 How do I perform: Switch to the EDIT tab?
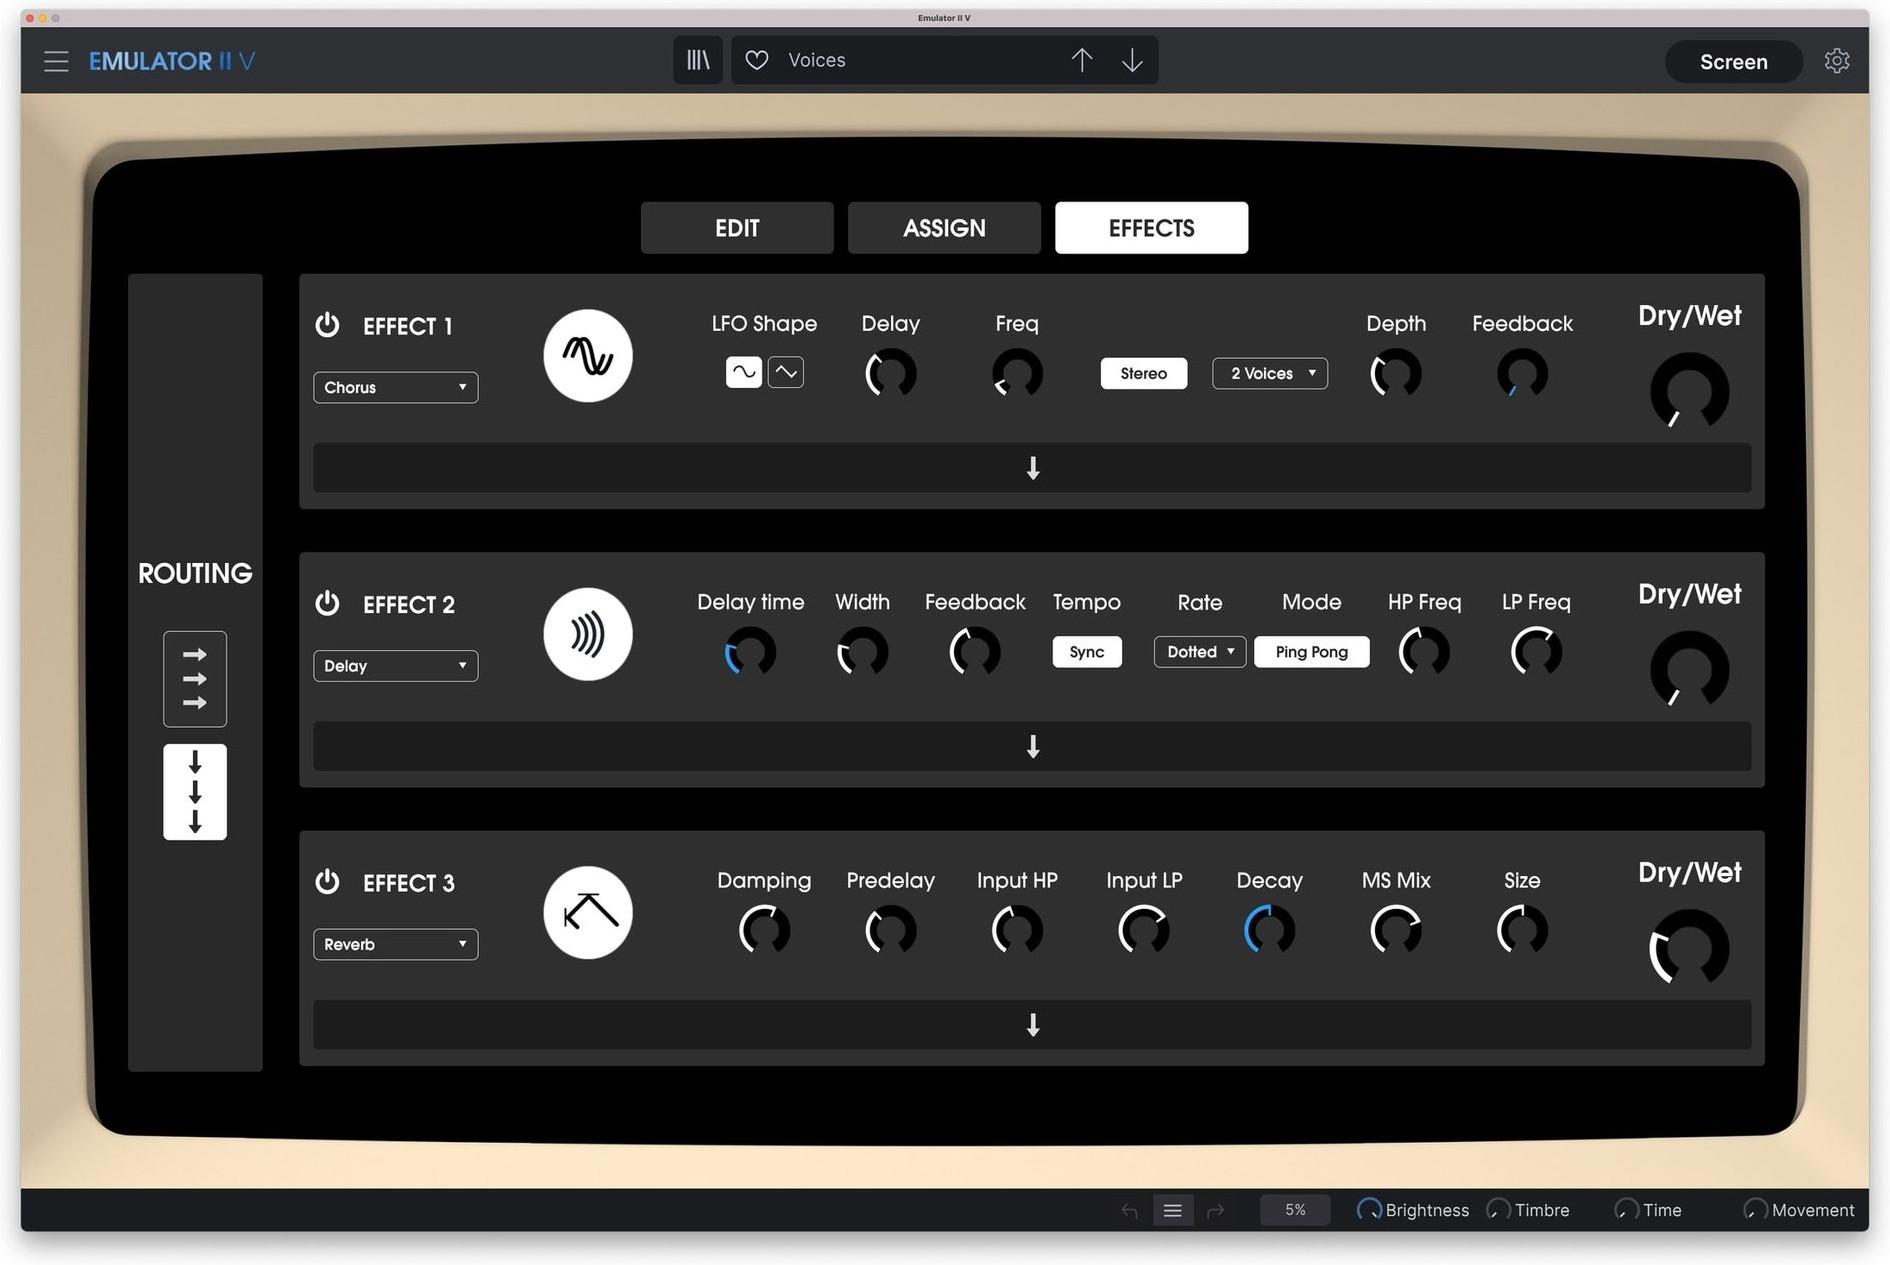[737, 228]
